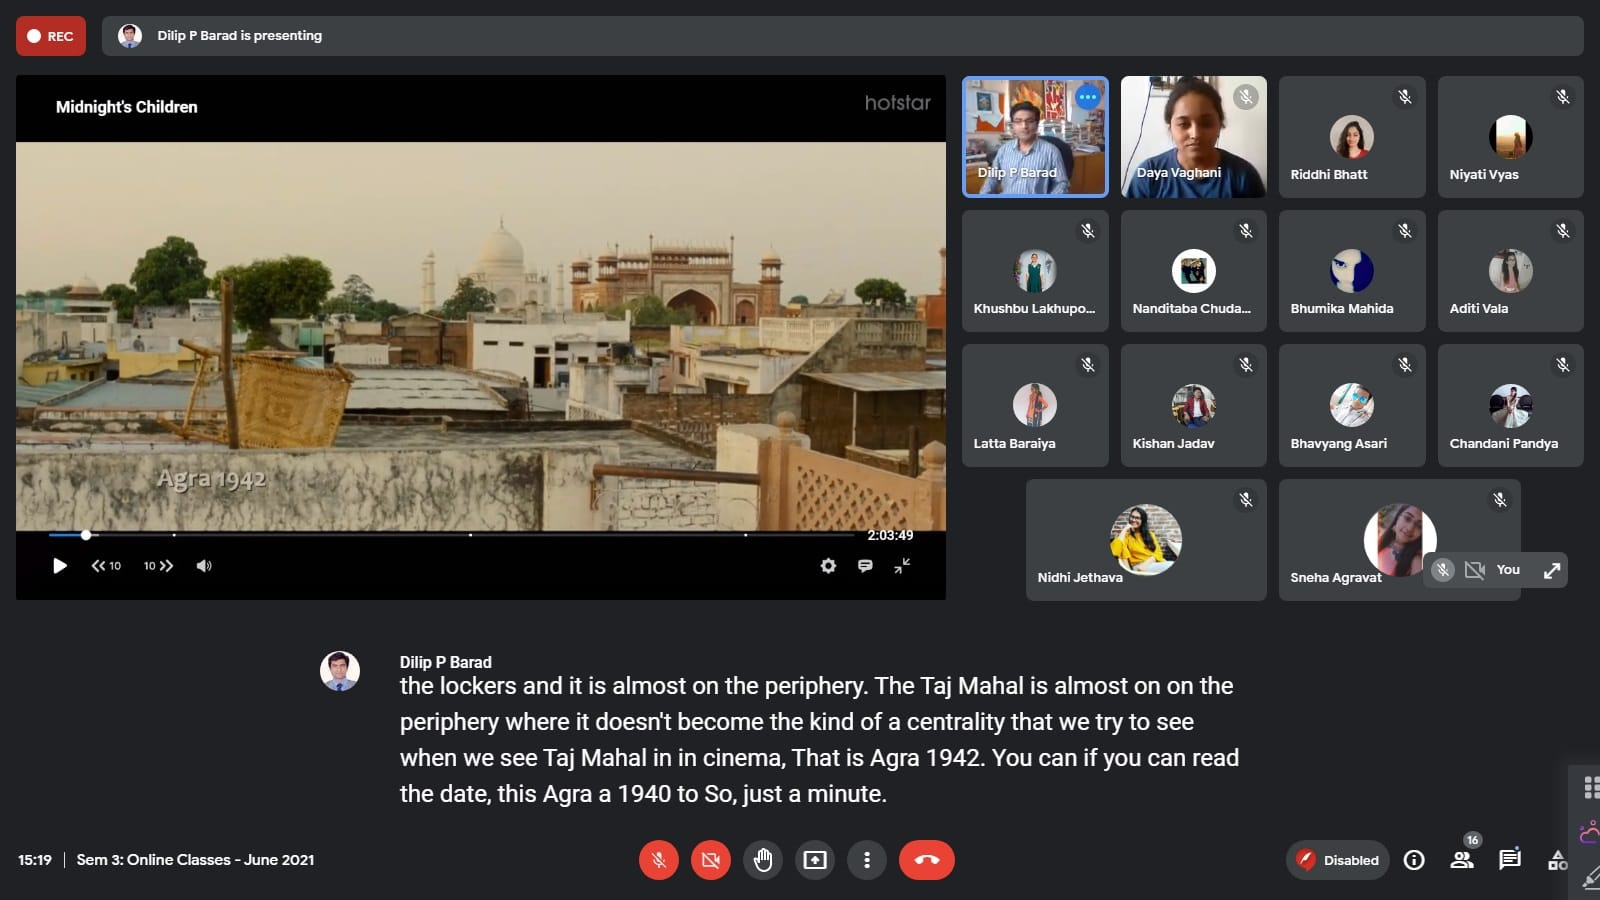Click Nidhi Jethava's avatar tile
This screenshot has width=1600, height=900.
1146,540
